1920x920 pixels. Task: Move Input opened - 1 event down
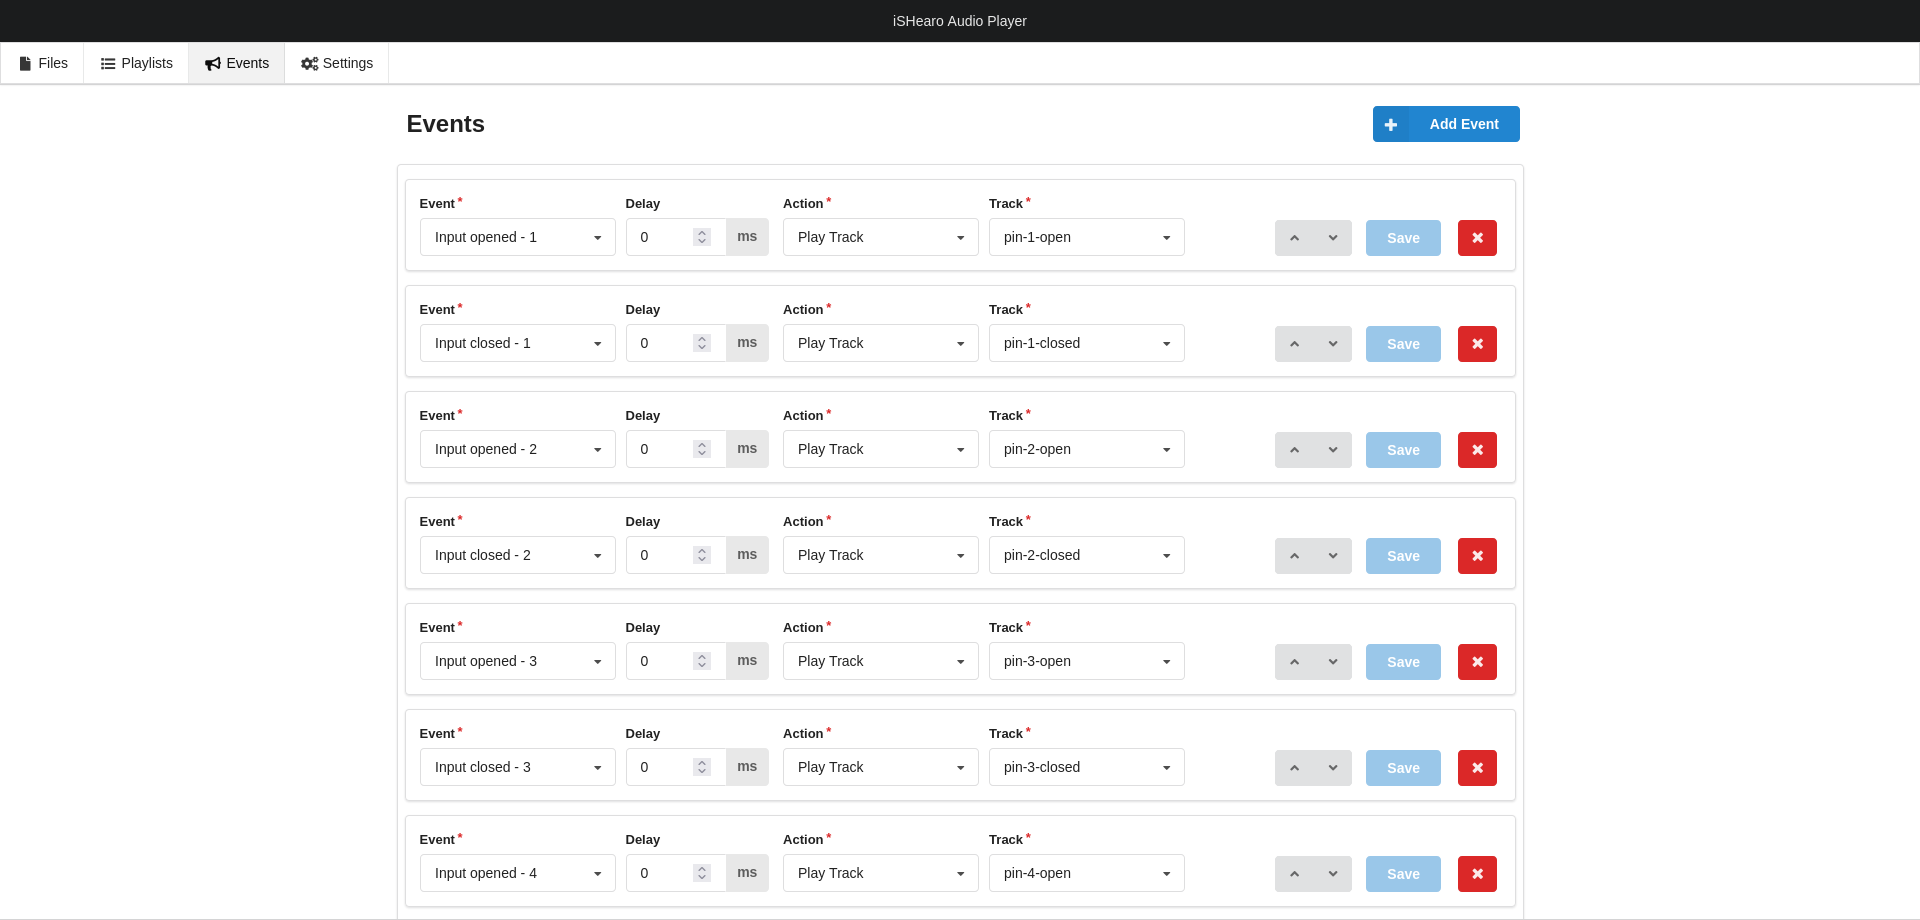click(1333, 238)
